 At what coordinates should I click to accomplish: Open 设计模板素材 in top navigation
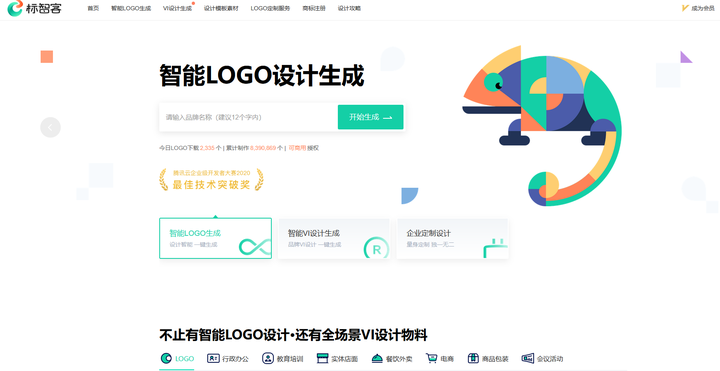221,8
